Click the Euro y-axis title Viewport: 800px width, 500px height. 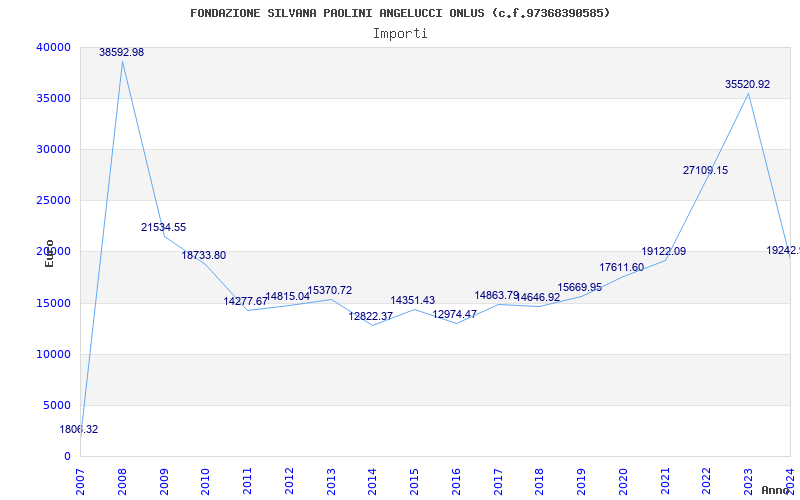[x=49, y=254]
